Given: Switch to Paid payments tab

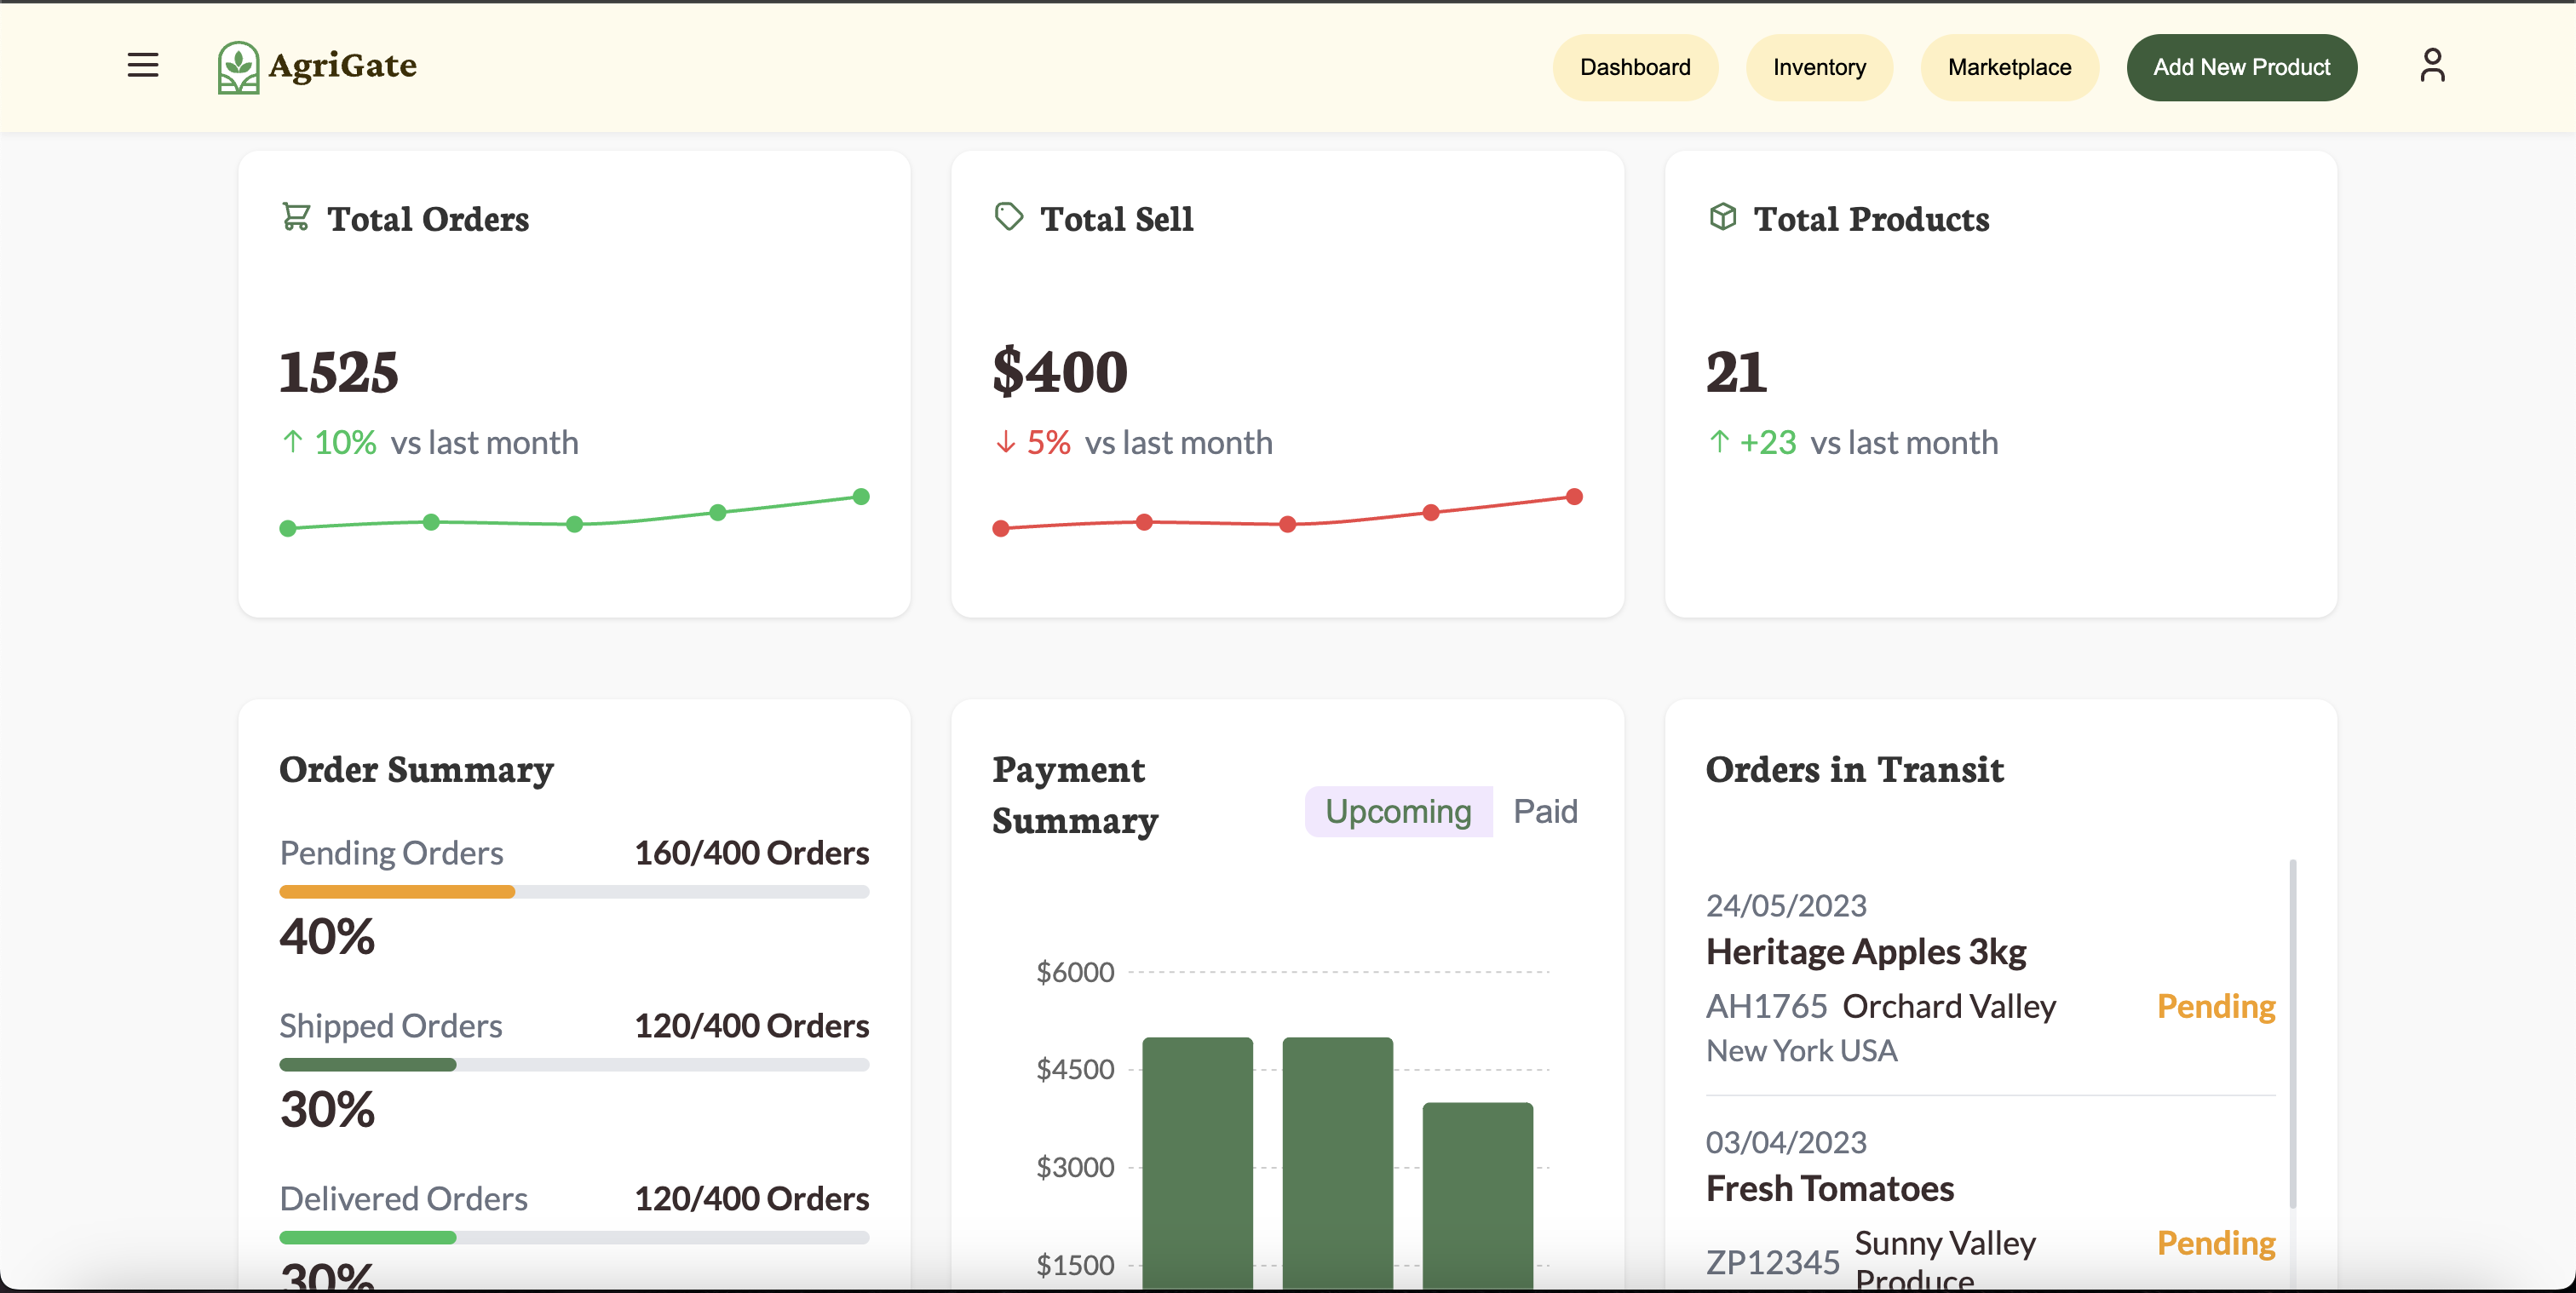Looking at the screenshot, I should tap(1544, 811).
